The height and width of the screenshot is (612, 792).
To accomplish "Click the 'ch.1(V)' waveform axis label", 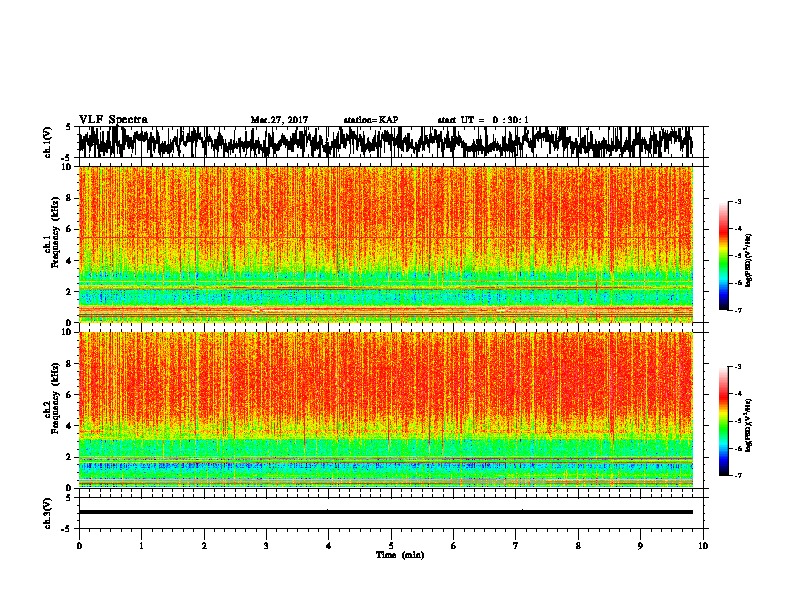I will (48, 142).
